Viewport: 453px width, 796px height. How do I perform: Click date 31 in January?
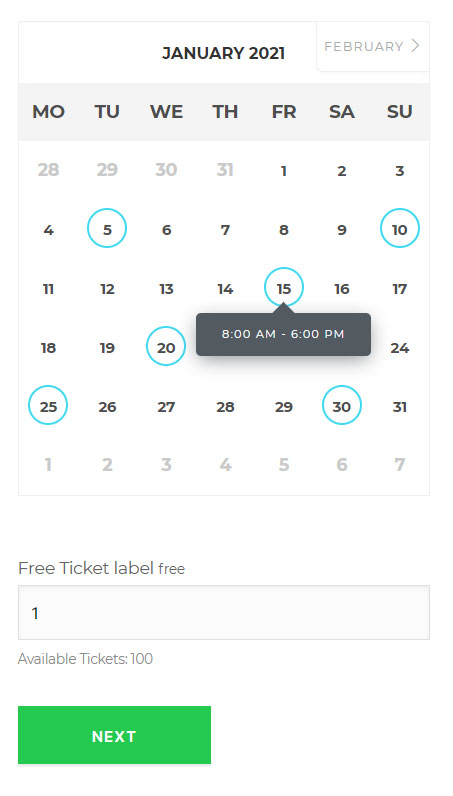(x=400, y=407)
